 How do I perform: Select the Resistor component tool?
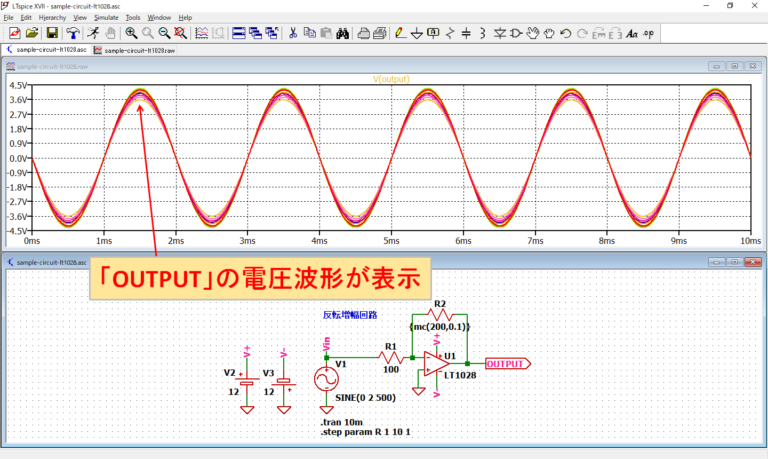(451, 33)
